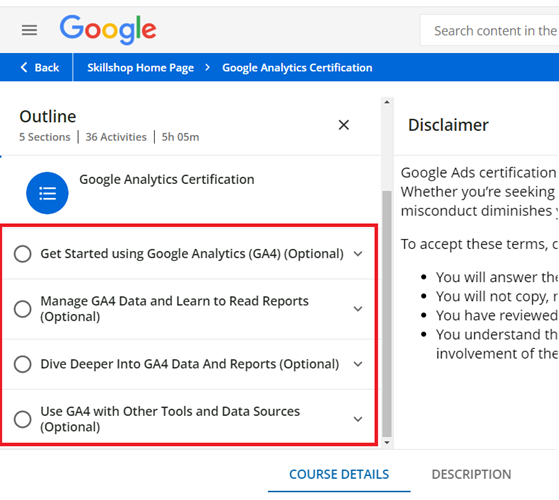
Task: Click the Get Started using Google Analytics label
Action: click(x=192, y=254)
